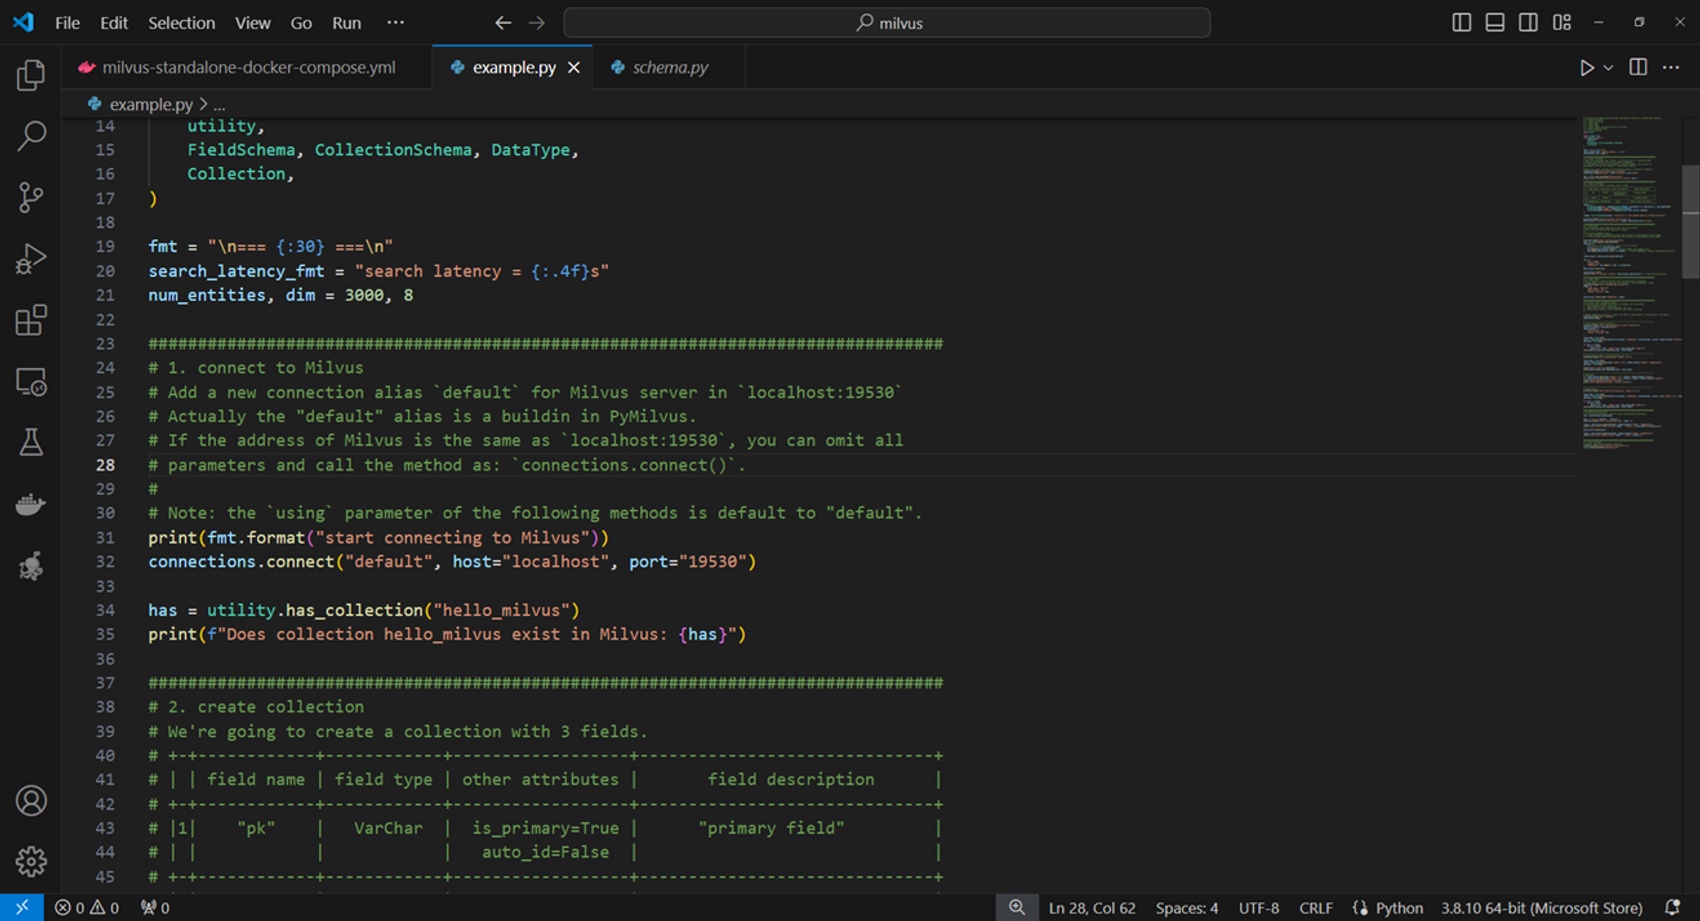Open the Search view in activity bar
Viewport: 1700px width, 921px height.
click(31, 136)
